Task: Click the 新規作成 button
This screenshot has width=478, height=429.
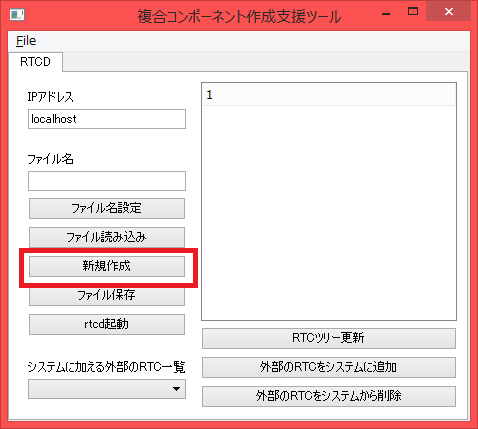Action: coord(107,266)
